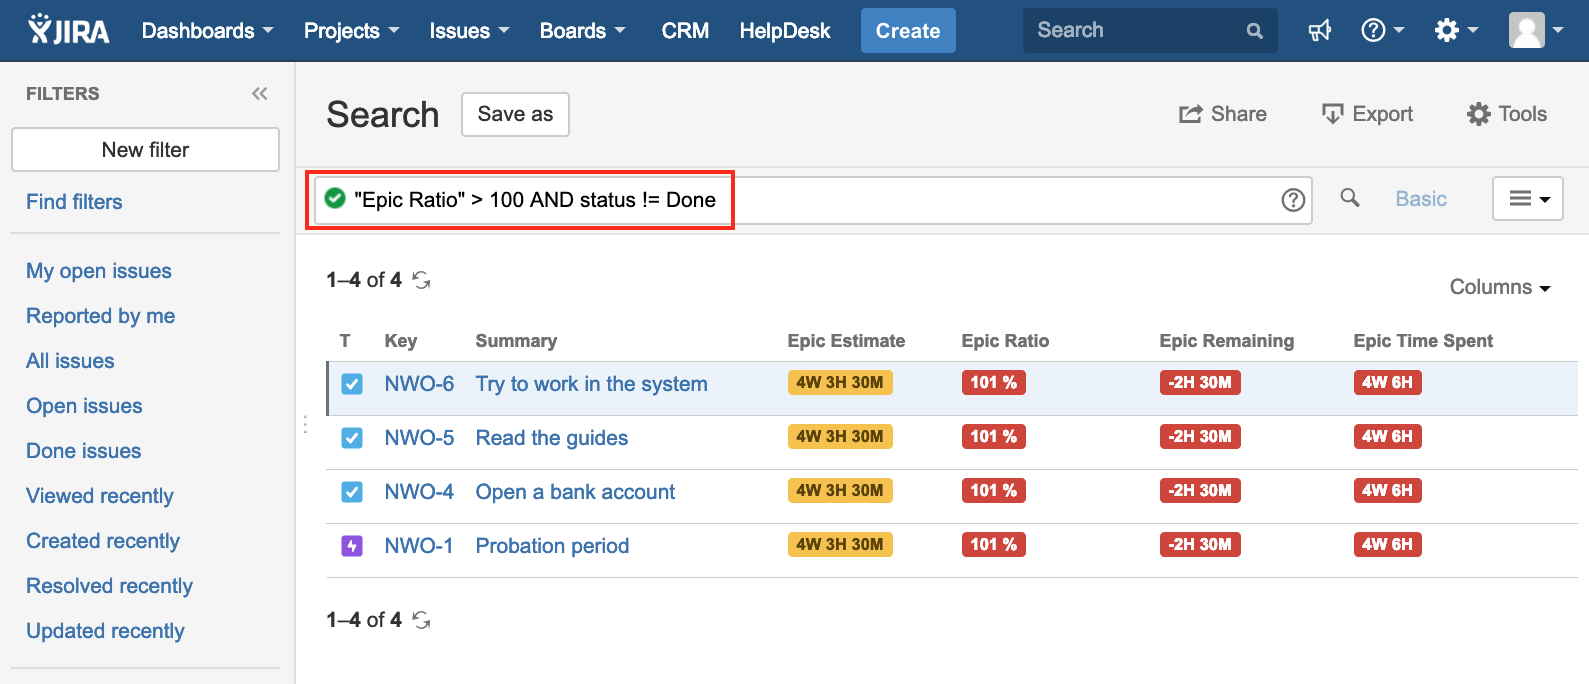This screenshot has width=1589, height=684.
Task: Open the user profile avatar menu
Action: pos(1536,31)
